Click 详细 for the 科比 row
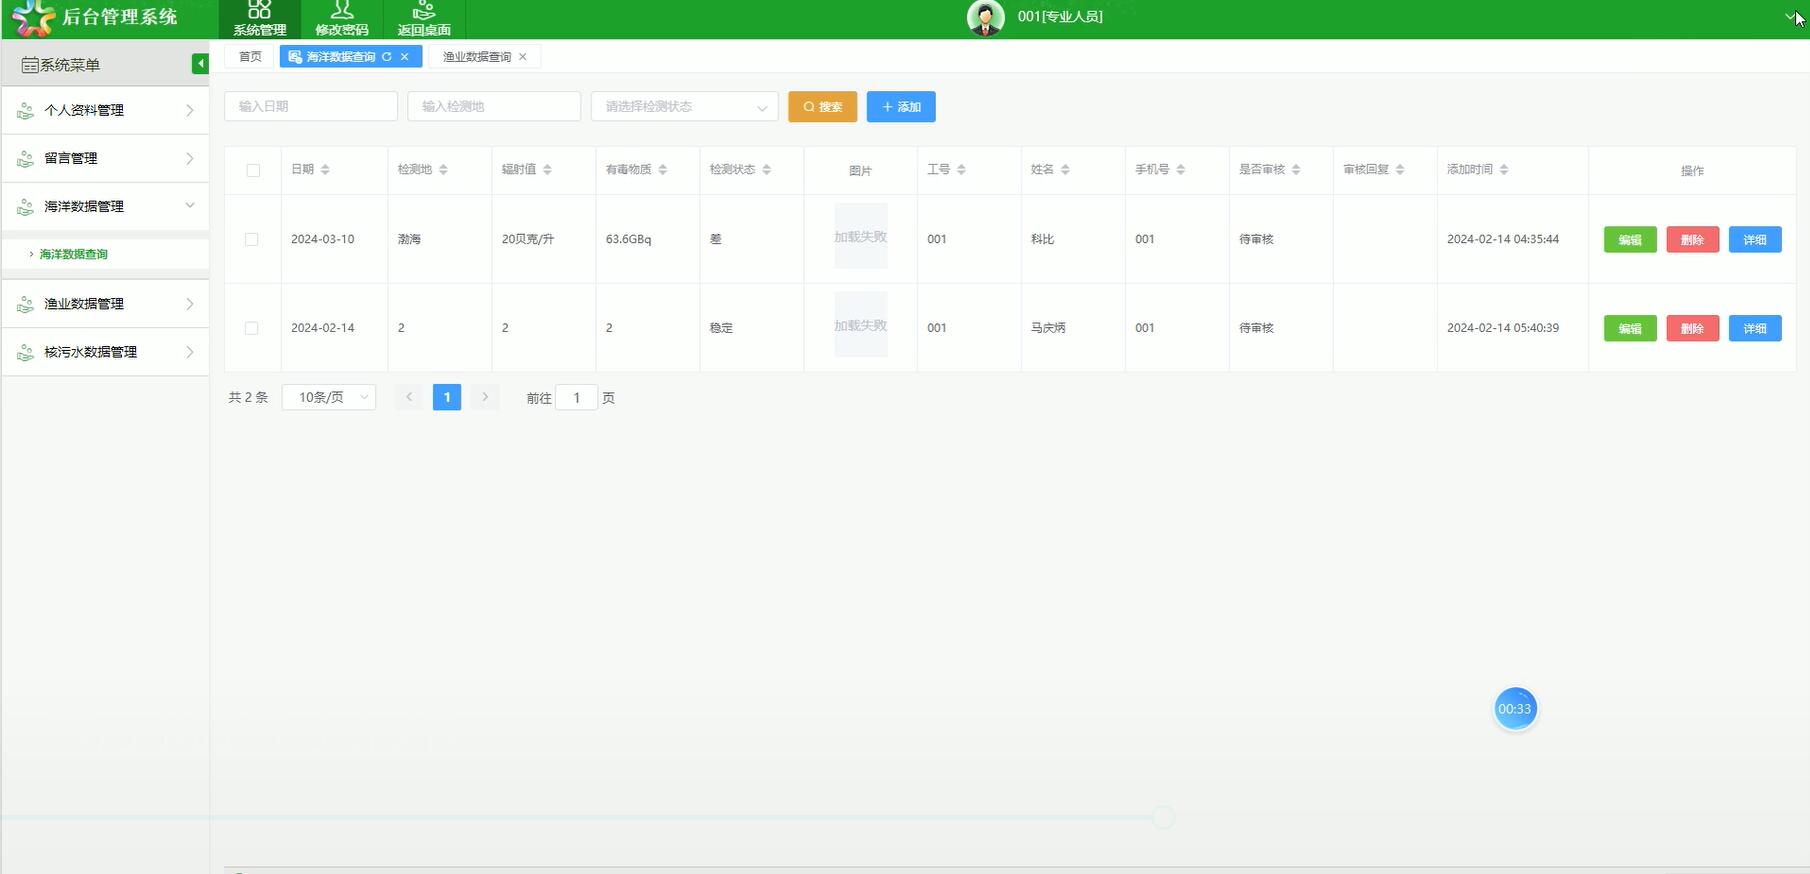 (1755, 240)
